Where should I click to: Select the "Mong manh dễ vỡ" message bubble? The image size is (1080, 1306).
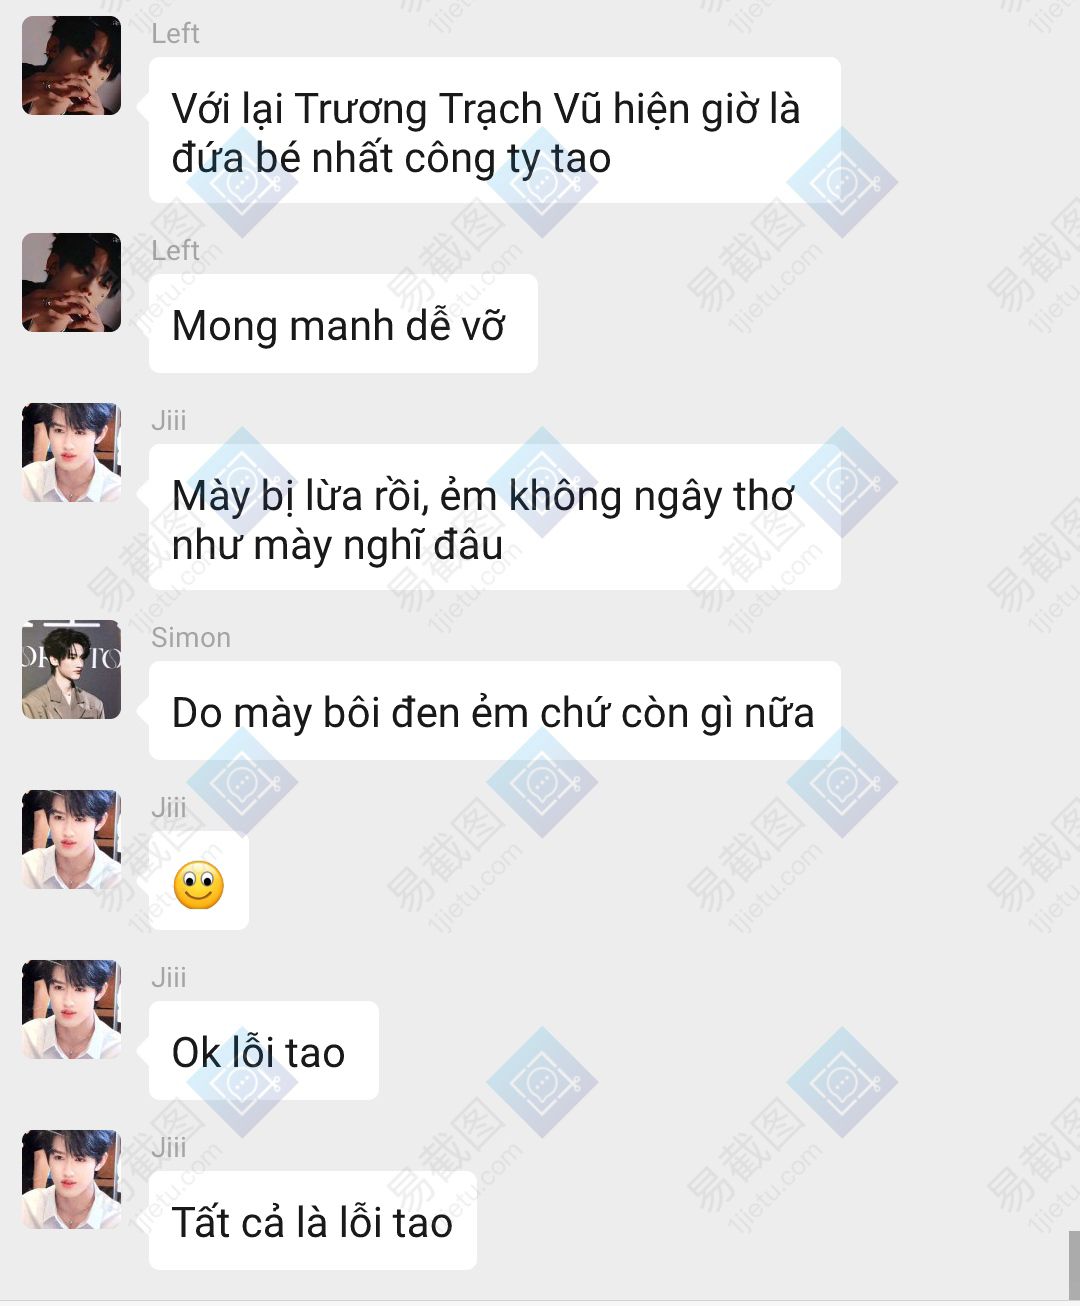(343, 323)
